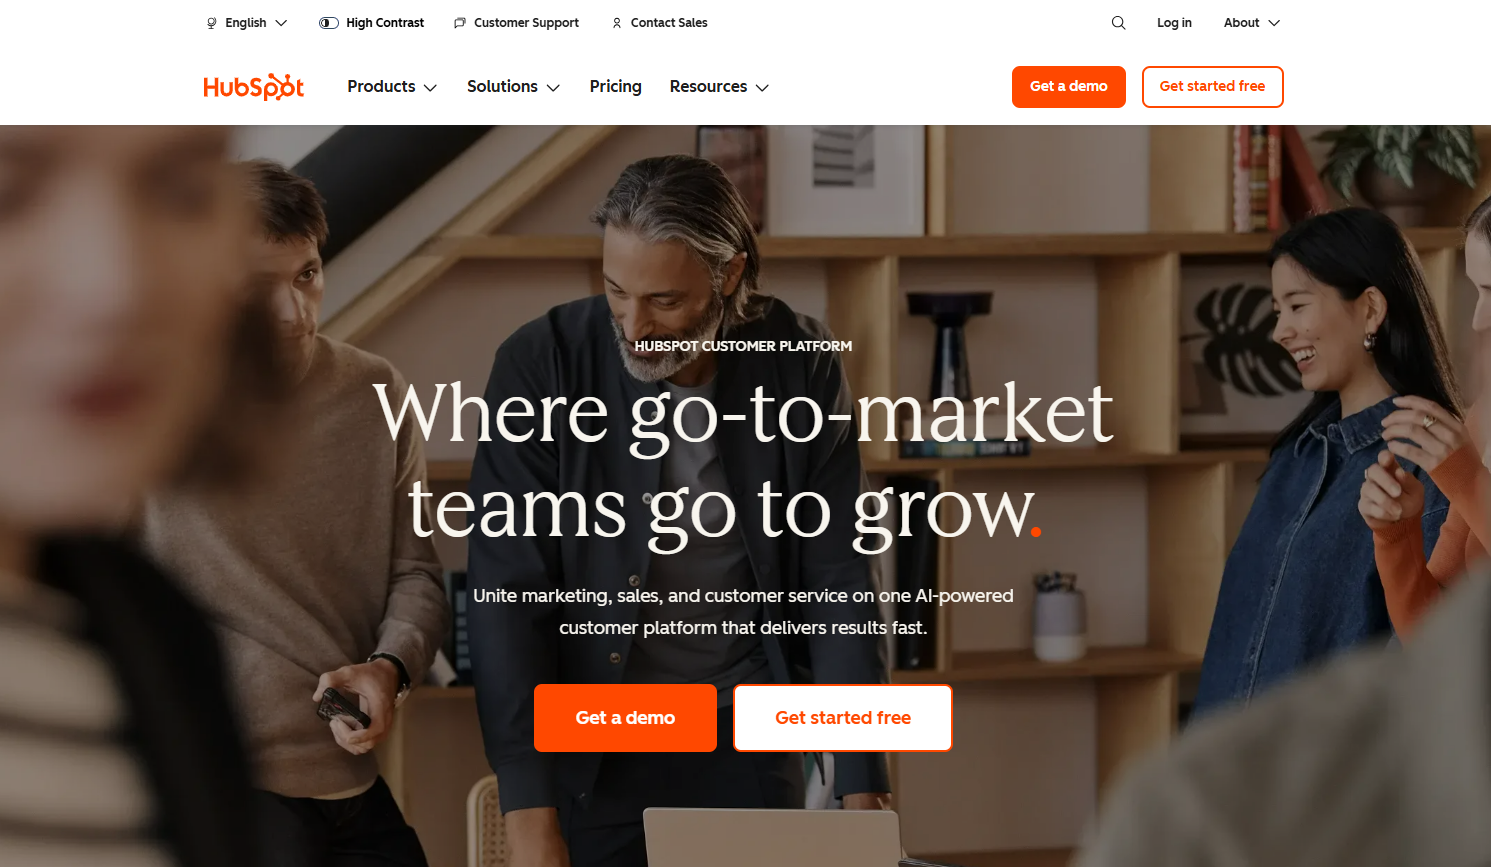This screenshot has width=1491, height=867.
Task: Open the Resources menu
Action: click(719, 87)
